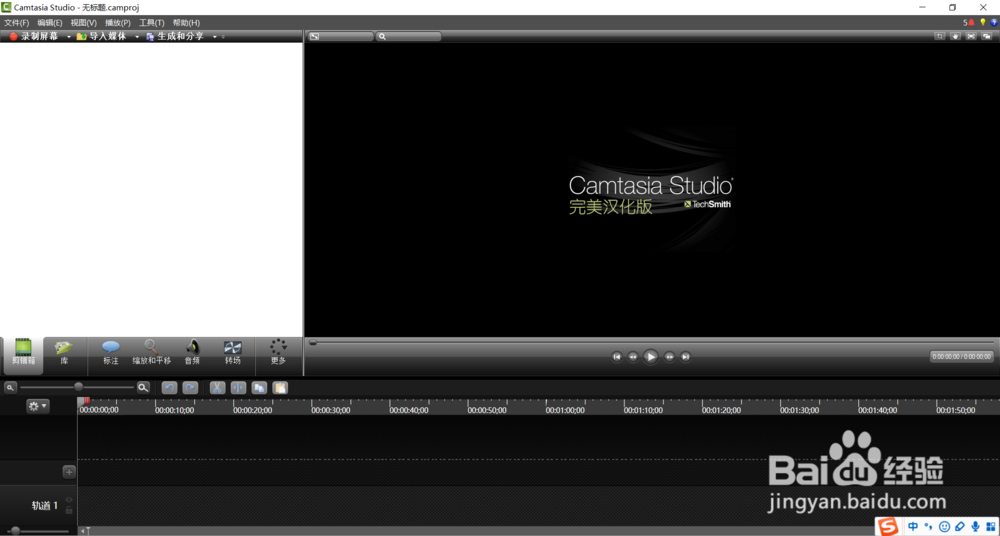The height and width of the screenshot is (536, 1000).
Task: Toggle the 轨道 1 lock icon
Action: (x=69, y=510)
